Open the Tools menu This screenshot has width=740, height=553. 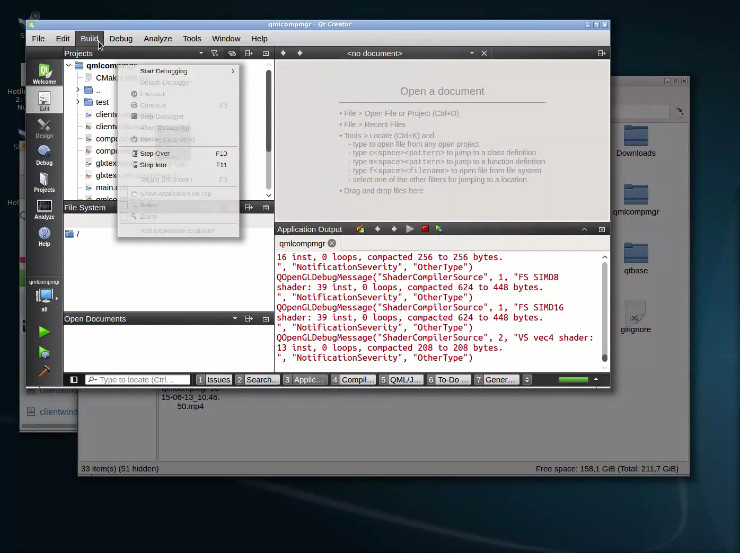coord(192,39)
